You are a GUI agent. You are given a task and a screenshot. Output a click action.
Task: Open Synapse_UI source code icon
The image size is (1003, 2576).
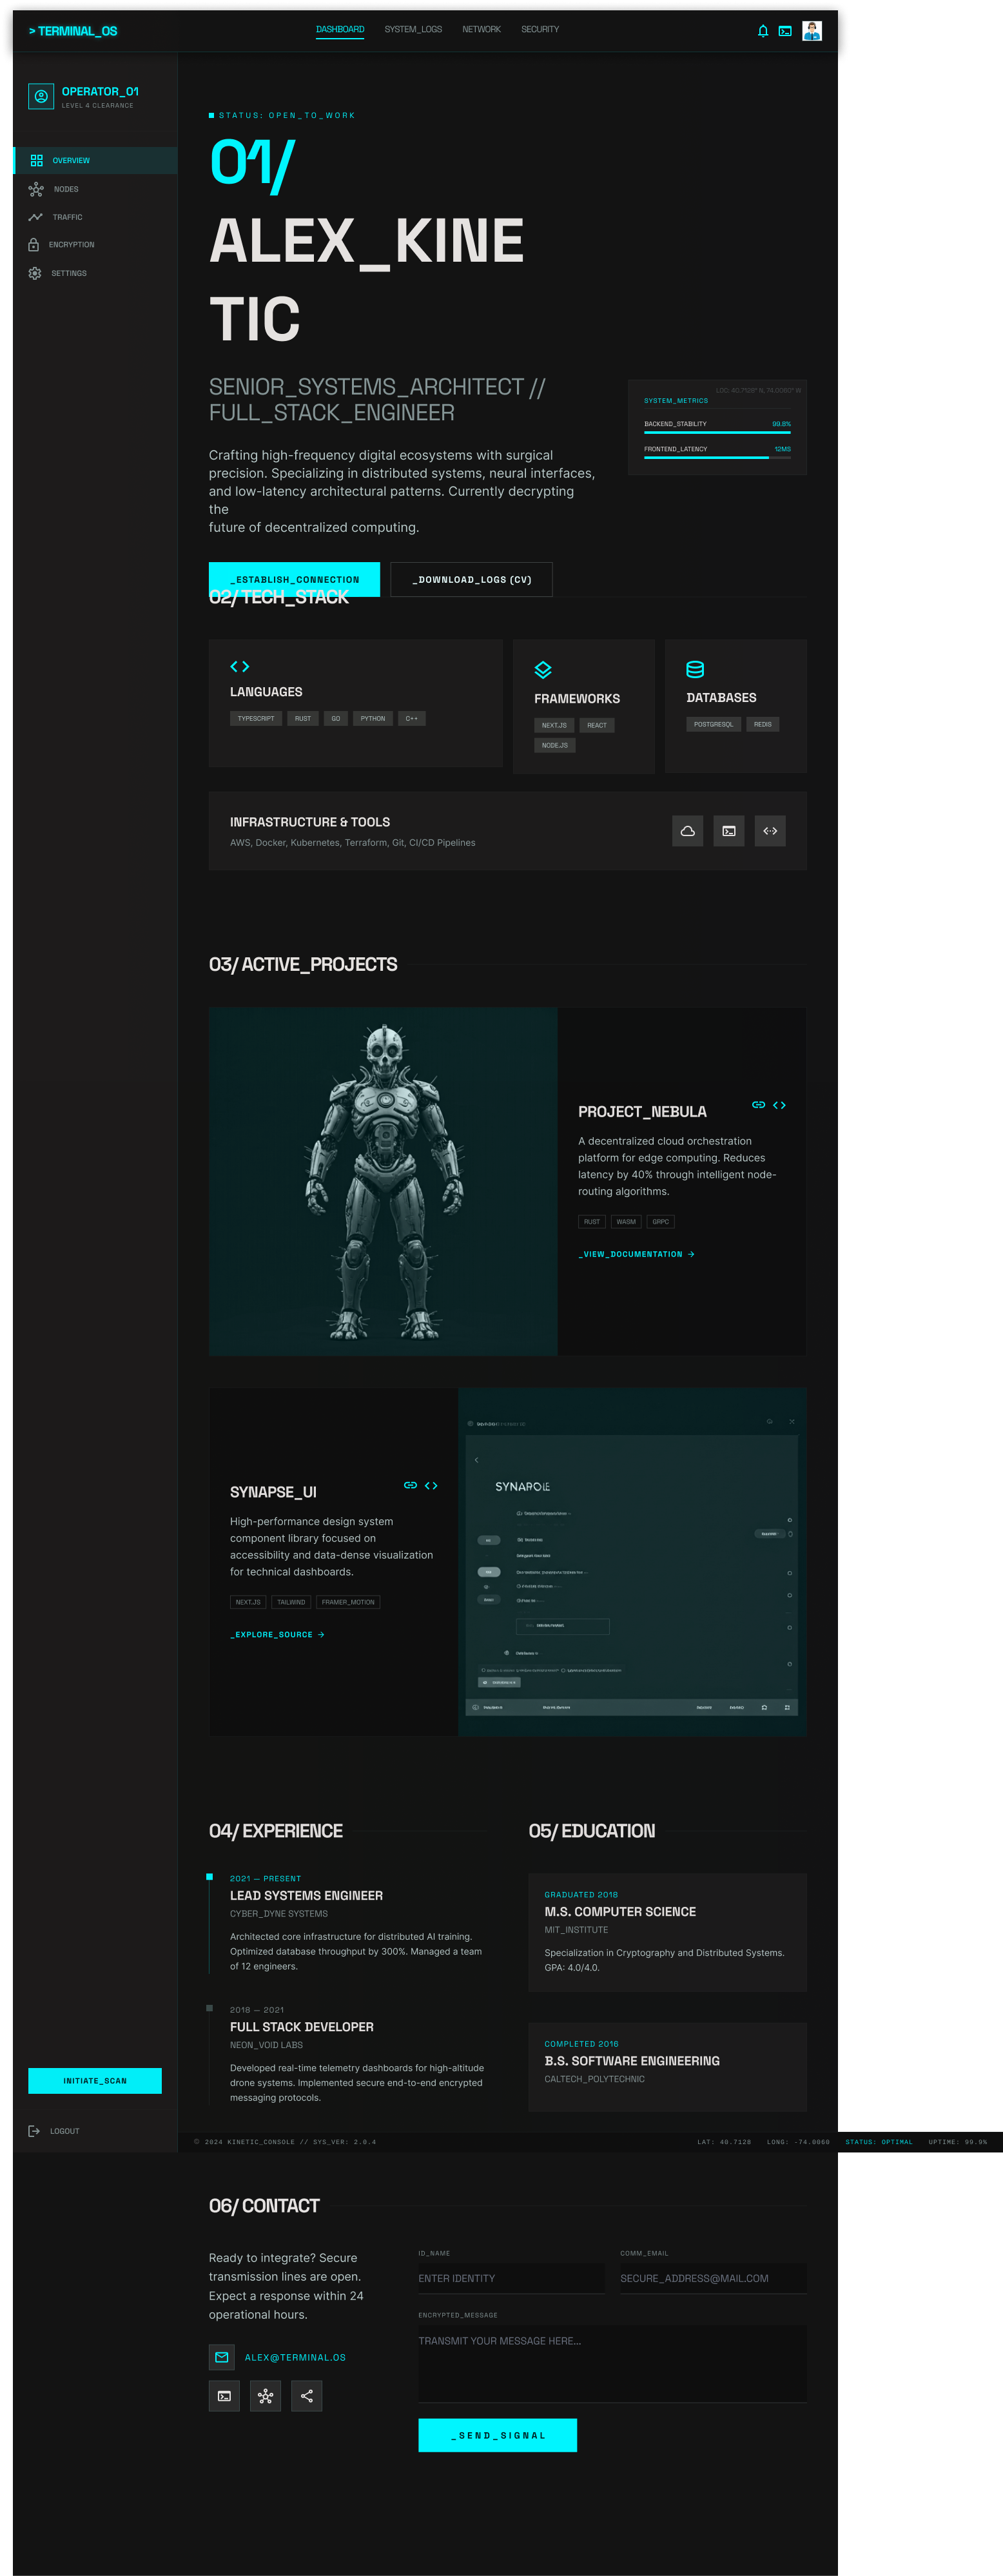431,1485
